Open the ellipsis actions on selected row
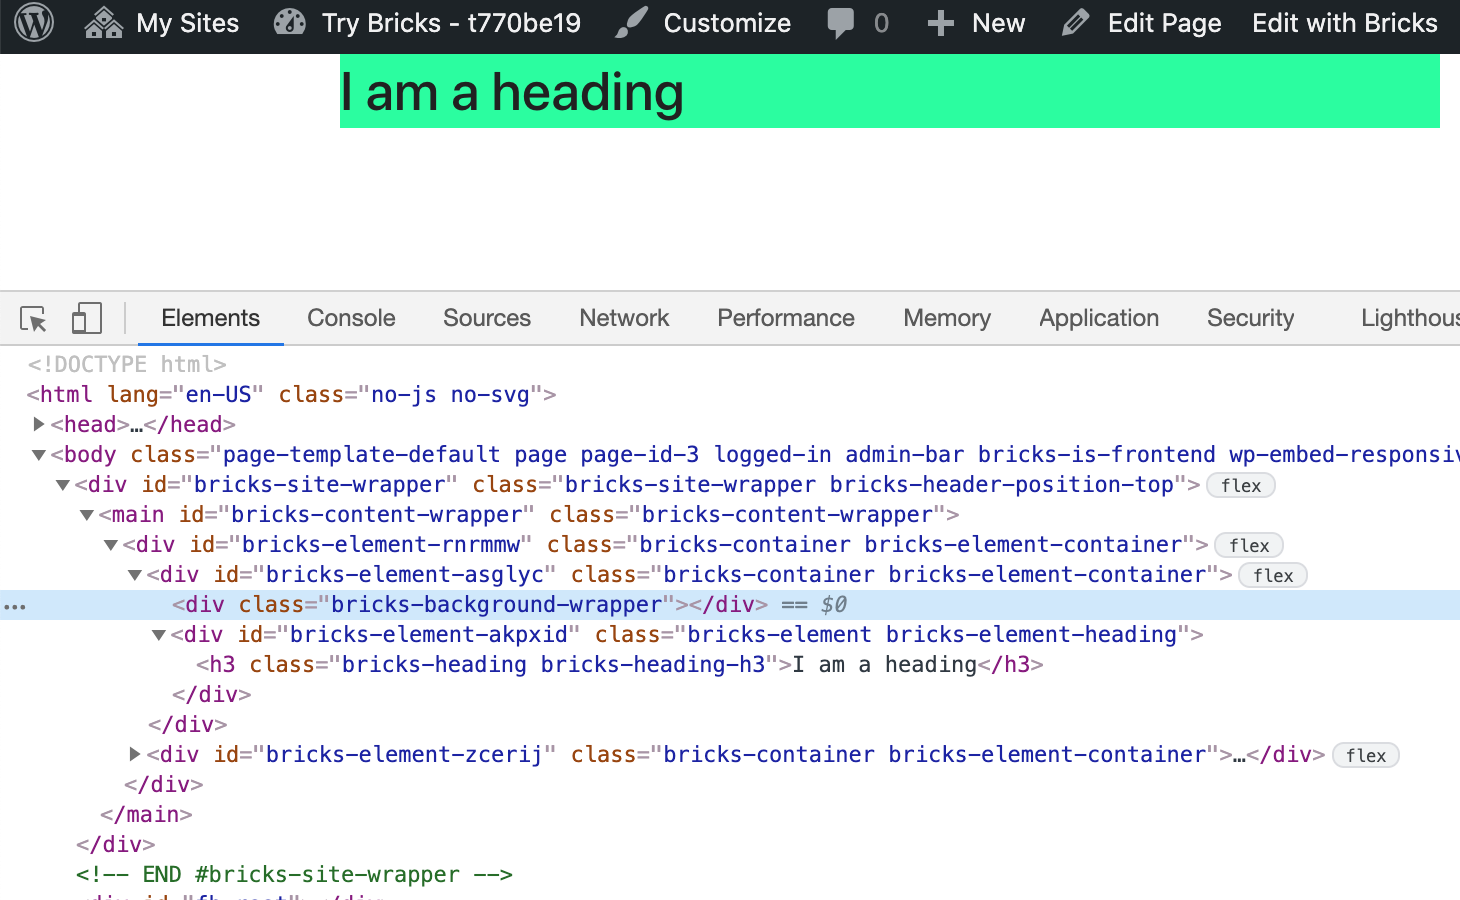Viewport: 1460px width, 900px height. coord(16,605)
